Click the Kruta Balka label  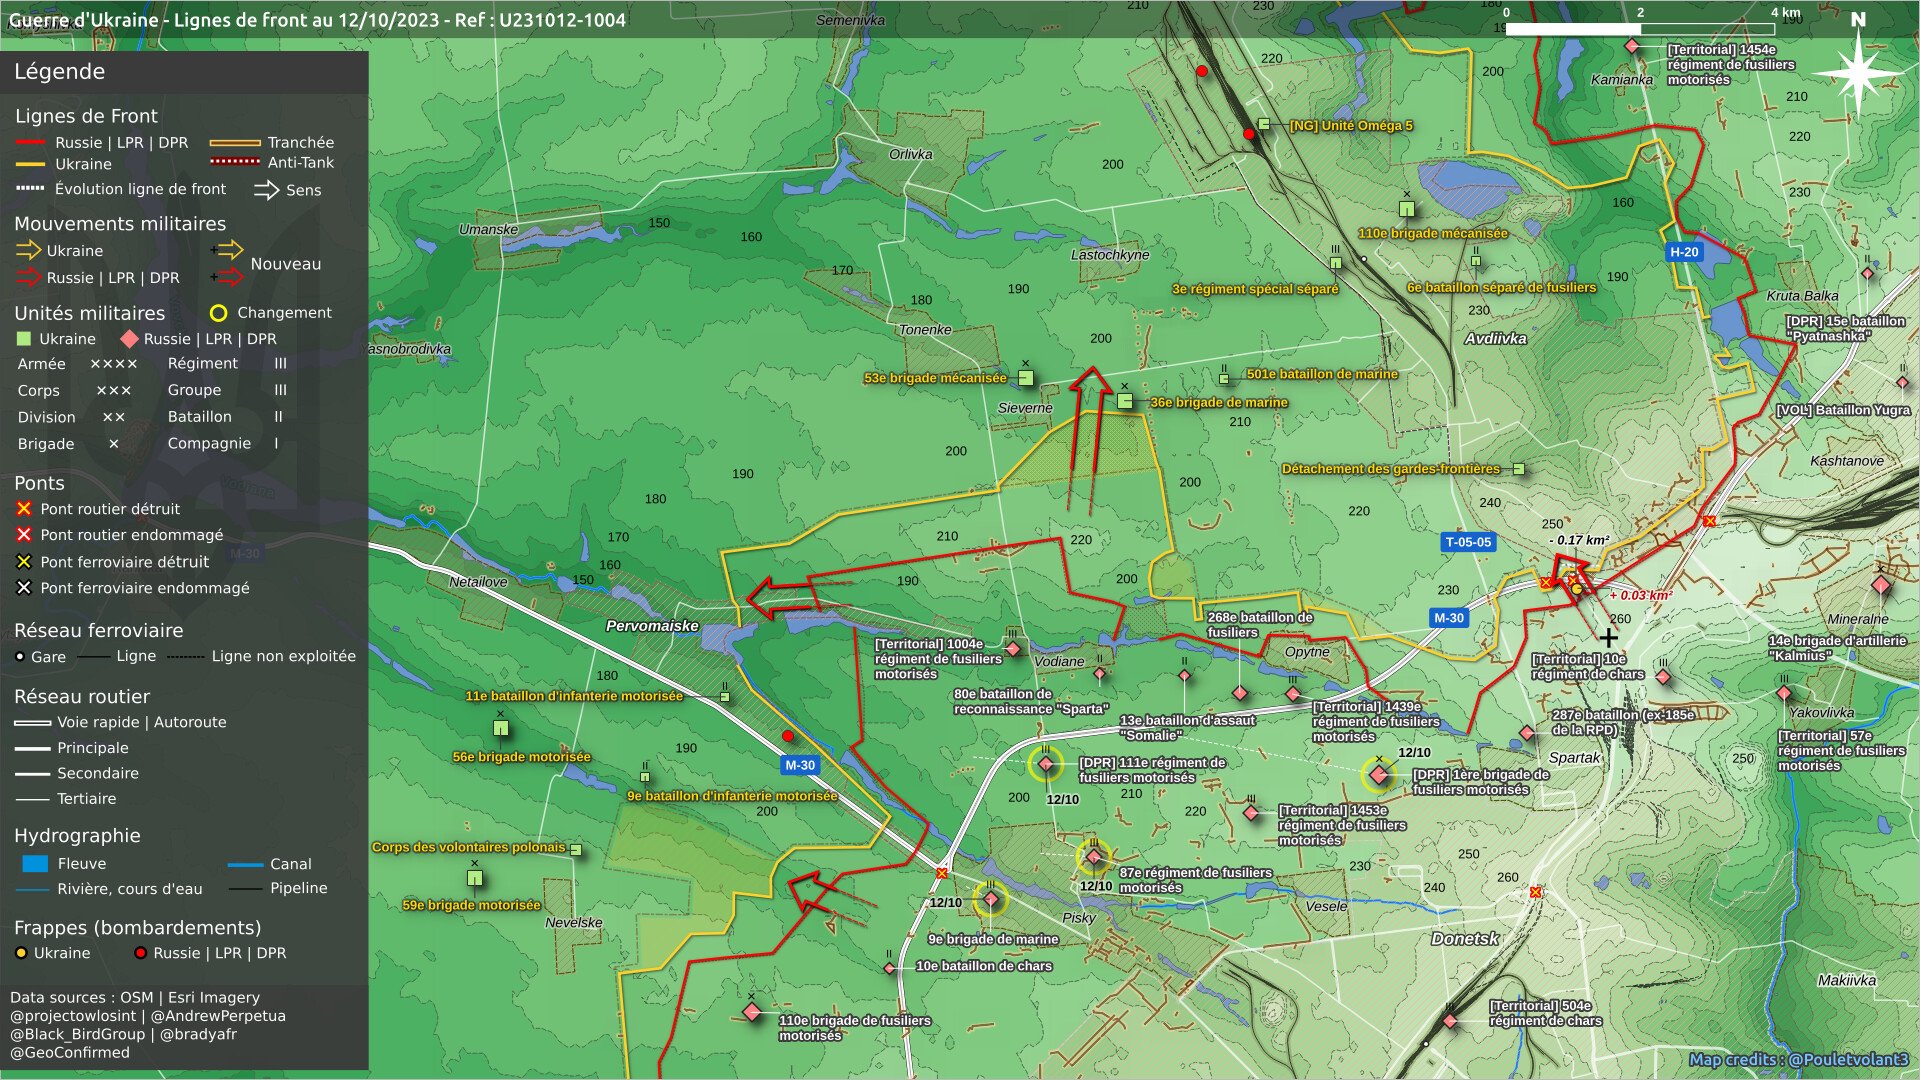tap(1802, 296)
